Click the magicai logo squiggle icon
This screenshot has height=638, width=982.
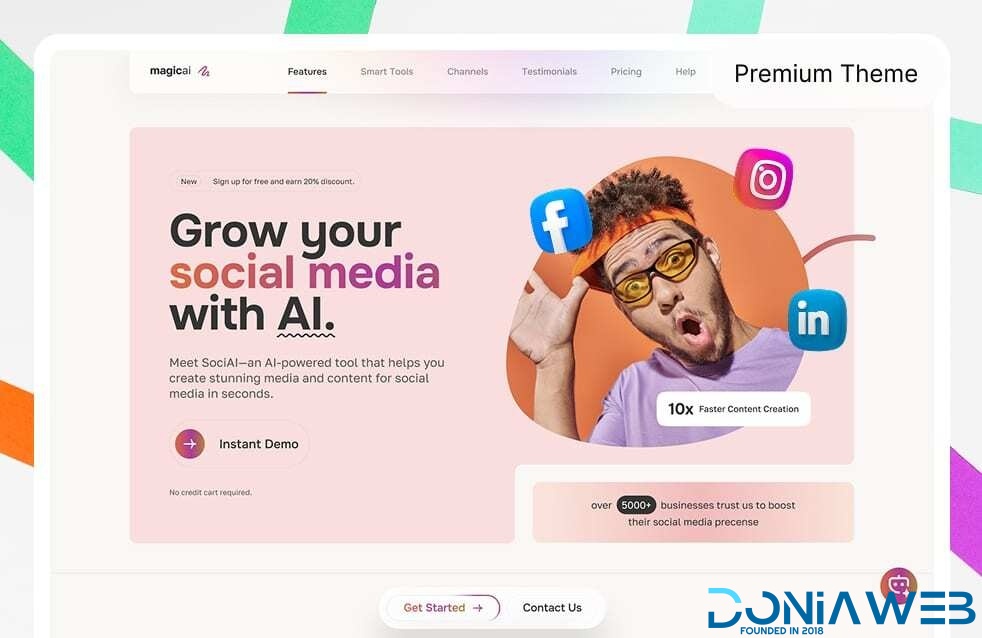pyautogui.click(x=204, y=71)
